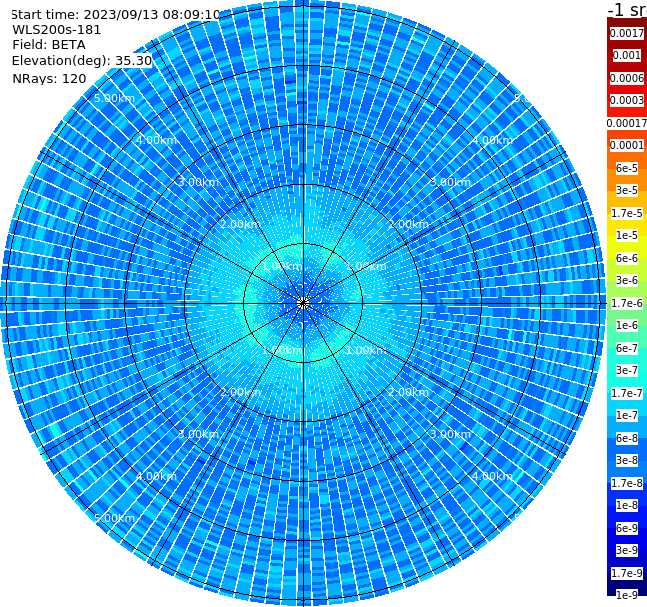Select the 2.00km ring label in upper-right quadrant
Viewport: 647px width, 607px height.
pyautogui.click(x=408, y=224)
